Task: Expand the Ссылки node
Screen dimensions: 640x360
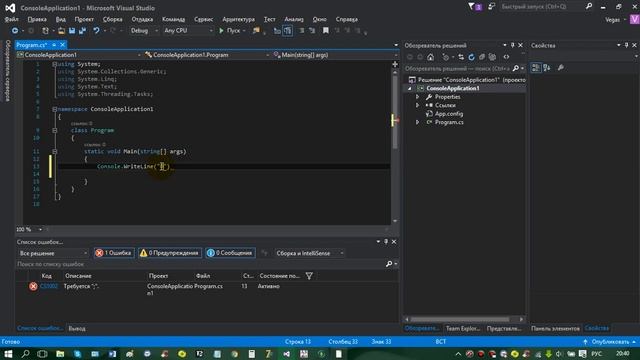Action: tap(417, 105)
